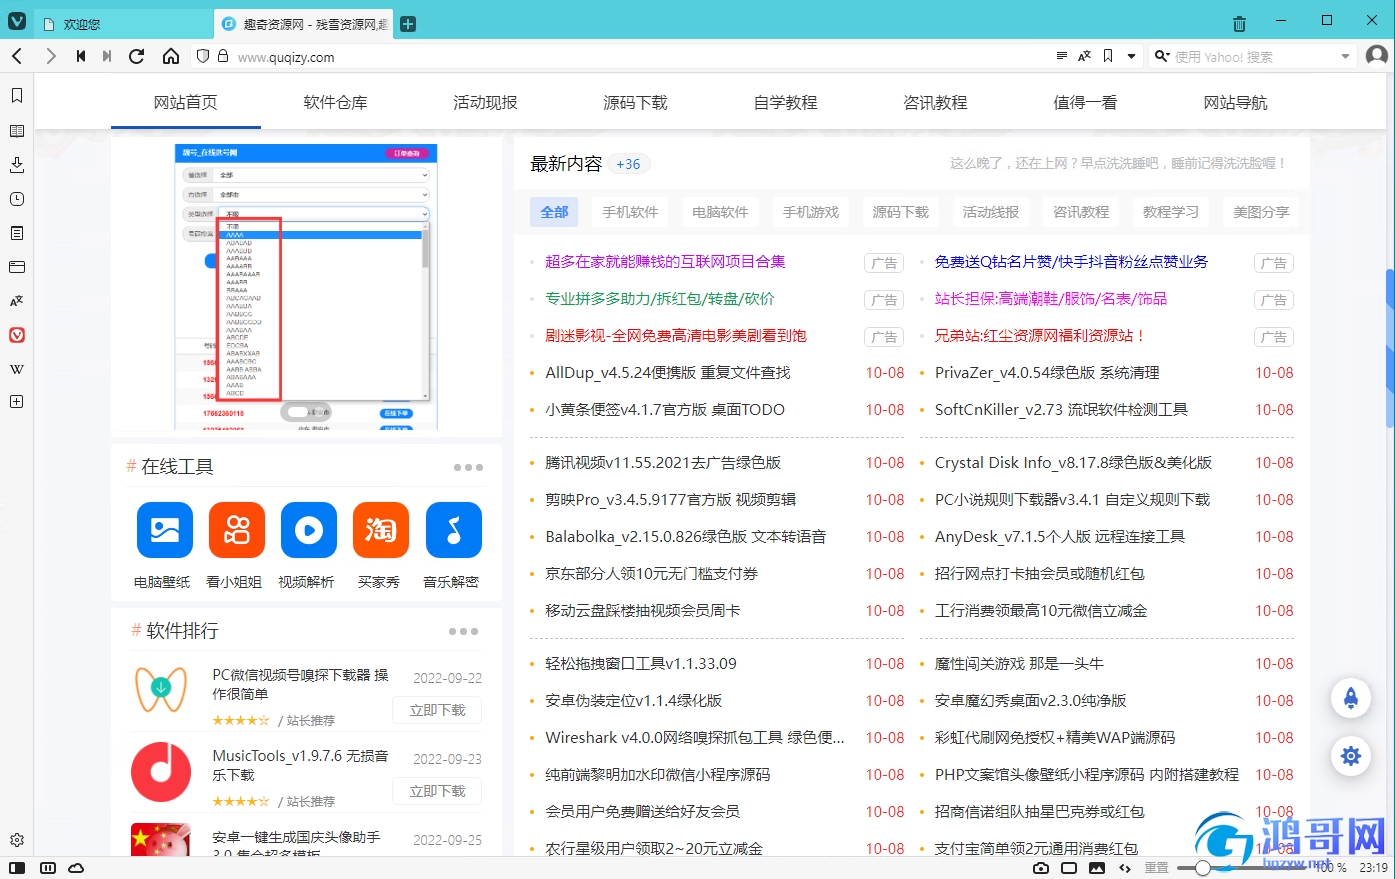Viewport: 1395px width, 879px height.
Task: Go back to the previous page
Action: (x=17, y=57)
